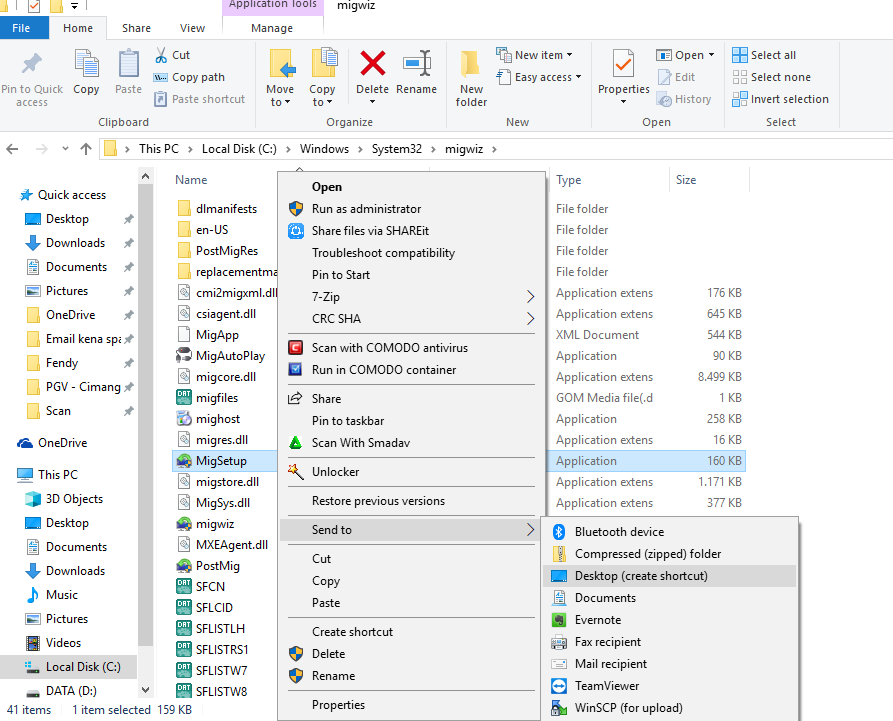
Task: Click the left pane vertical scrollbar
Action: (x=146, y=400)
